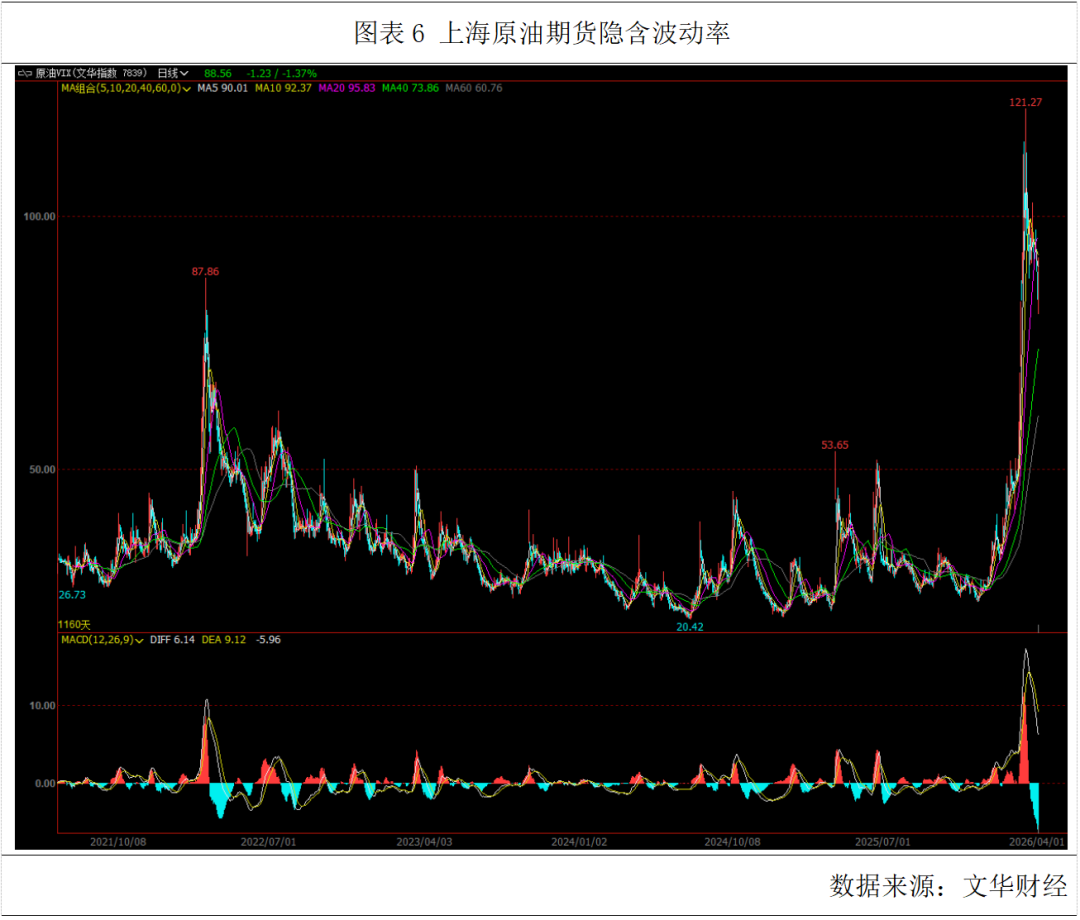The width and height of the screenshot is (1080, 920).
Task: Click the DIFF 6.14 MACD value
Action: click(x=172, y=640)
